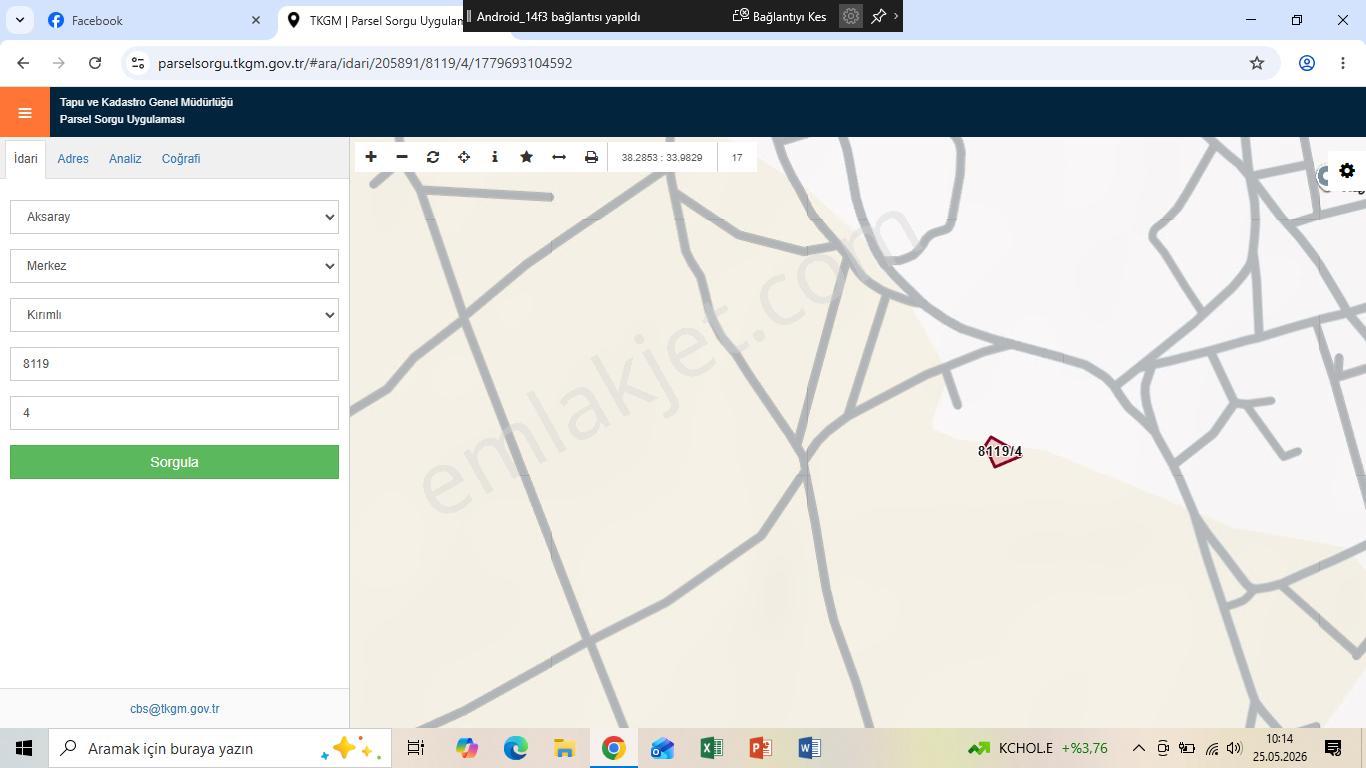Expand the Kırımlı neighborhood dropdown

click(x=174, y=315)
